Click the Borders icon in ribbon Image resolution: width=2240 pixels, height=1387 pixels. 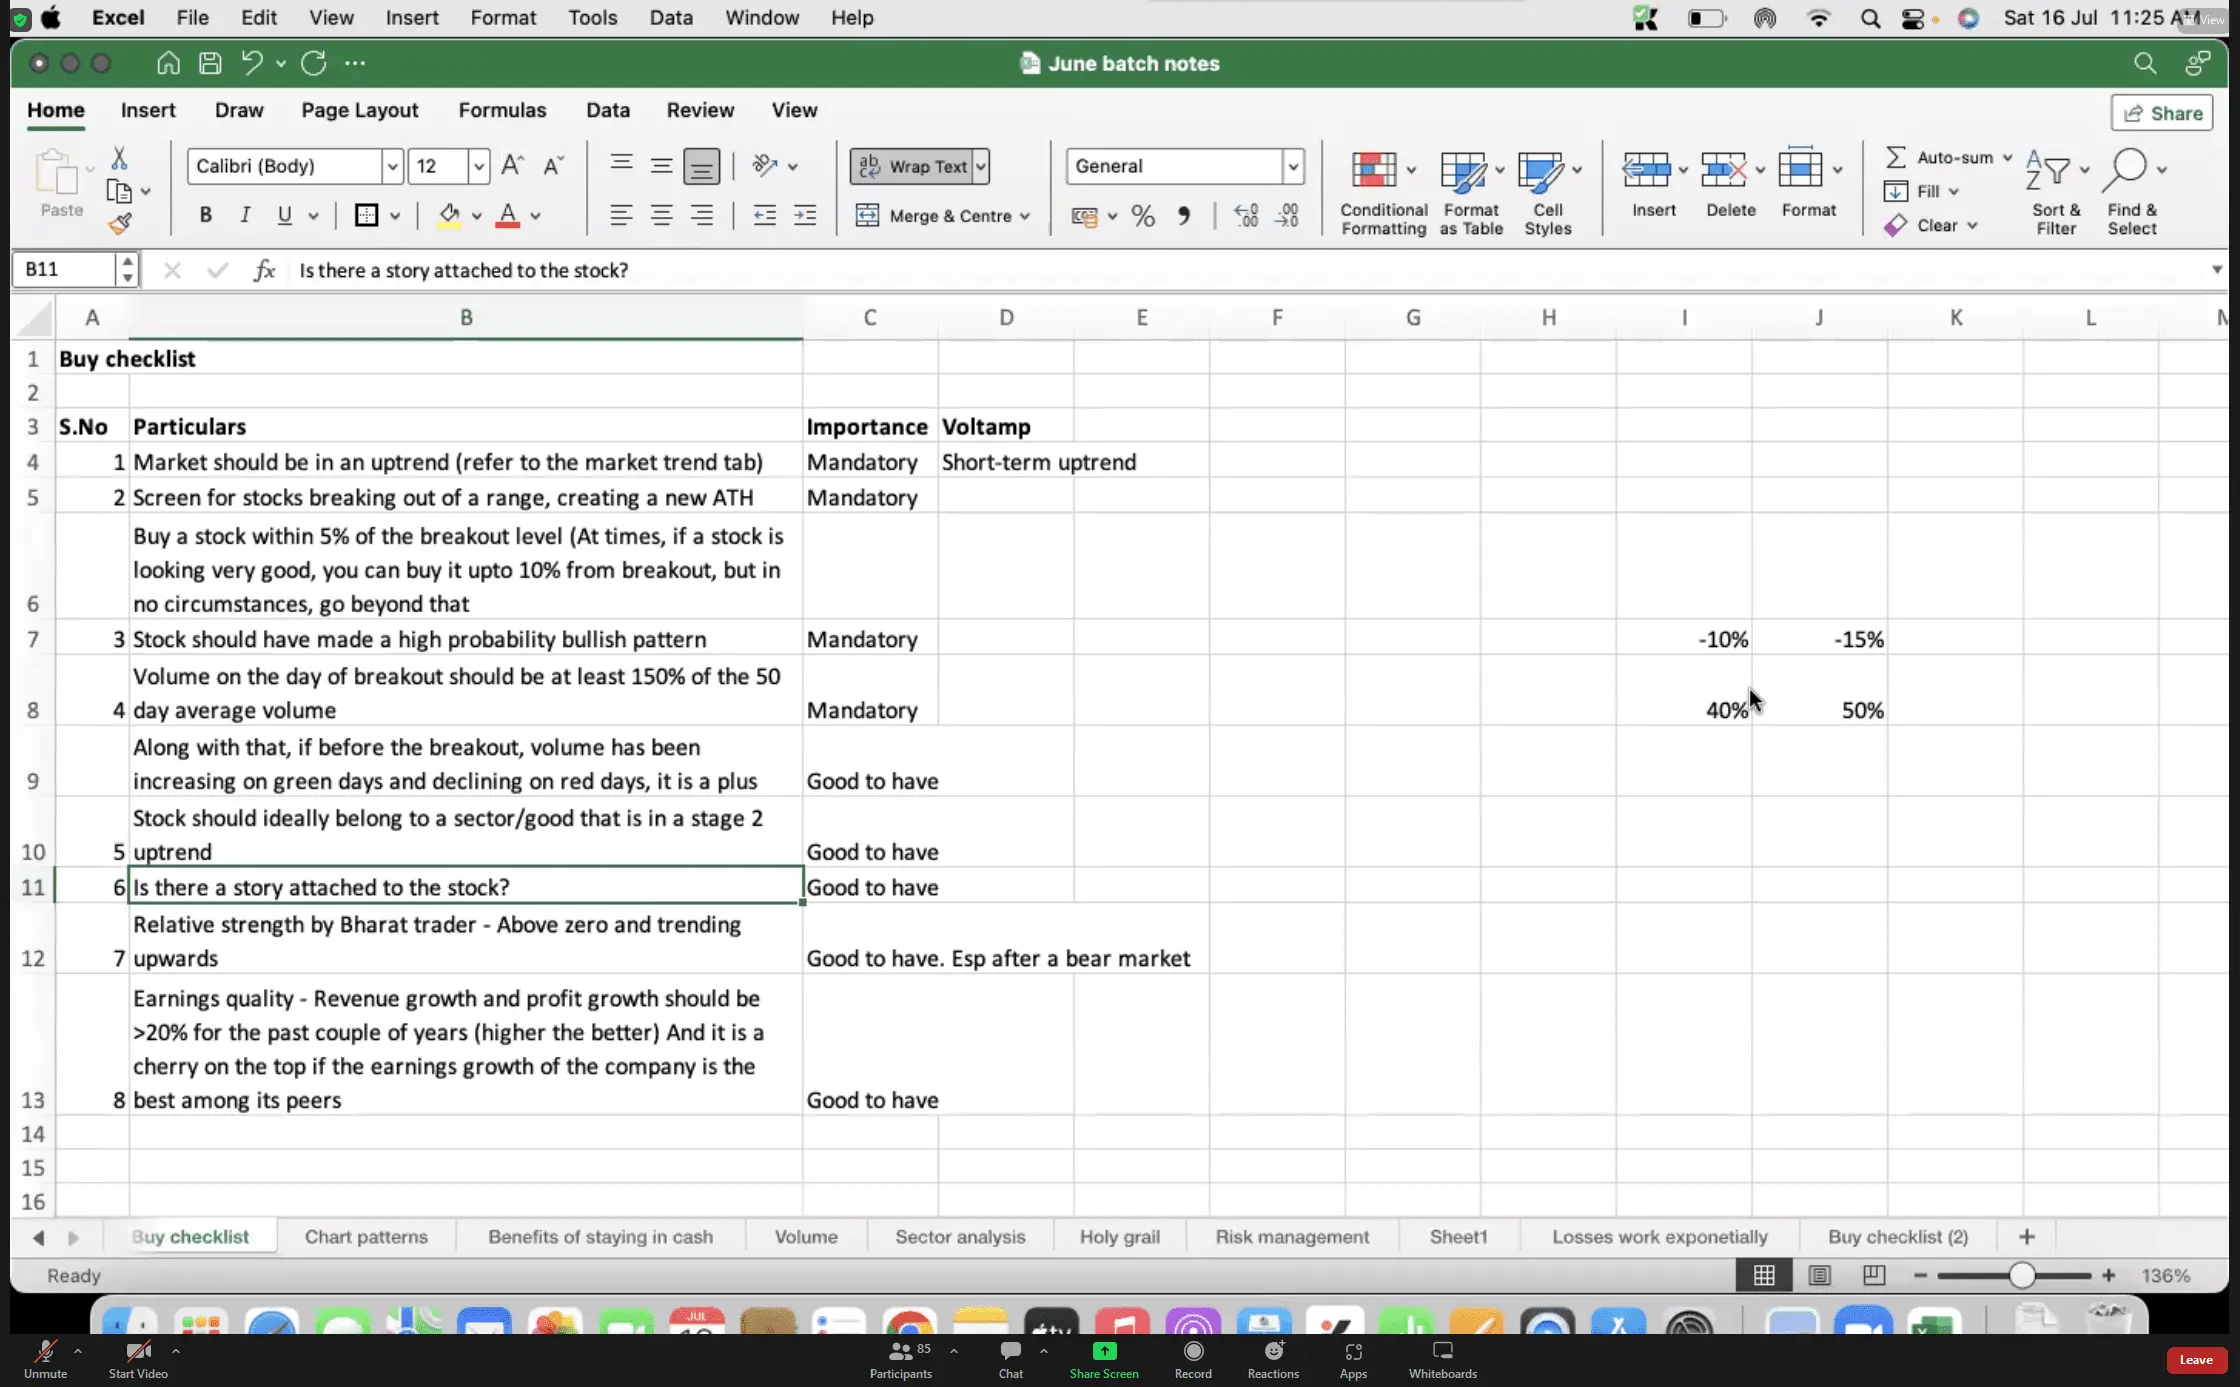pos(366,215)
